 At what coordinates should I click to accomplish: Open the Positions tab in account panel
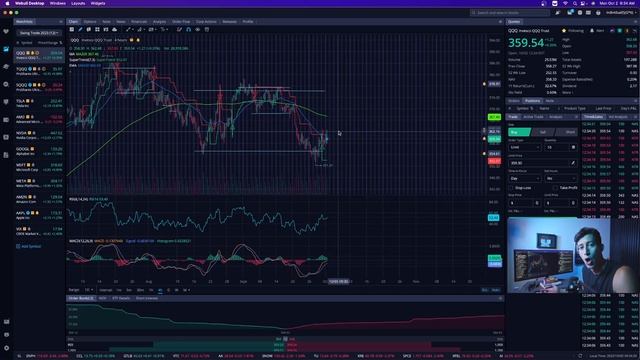point(532,101)
